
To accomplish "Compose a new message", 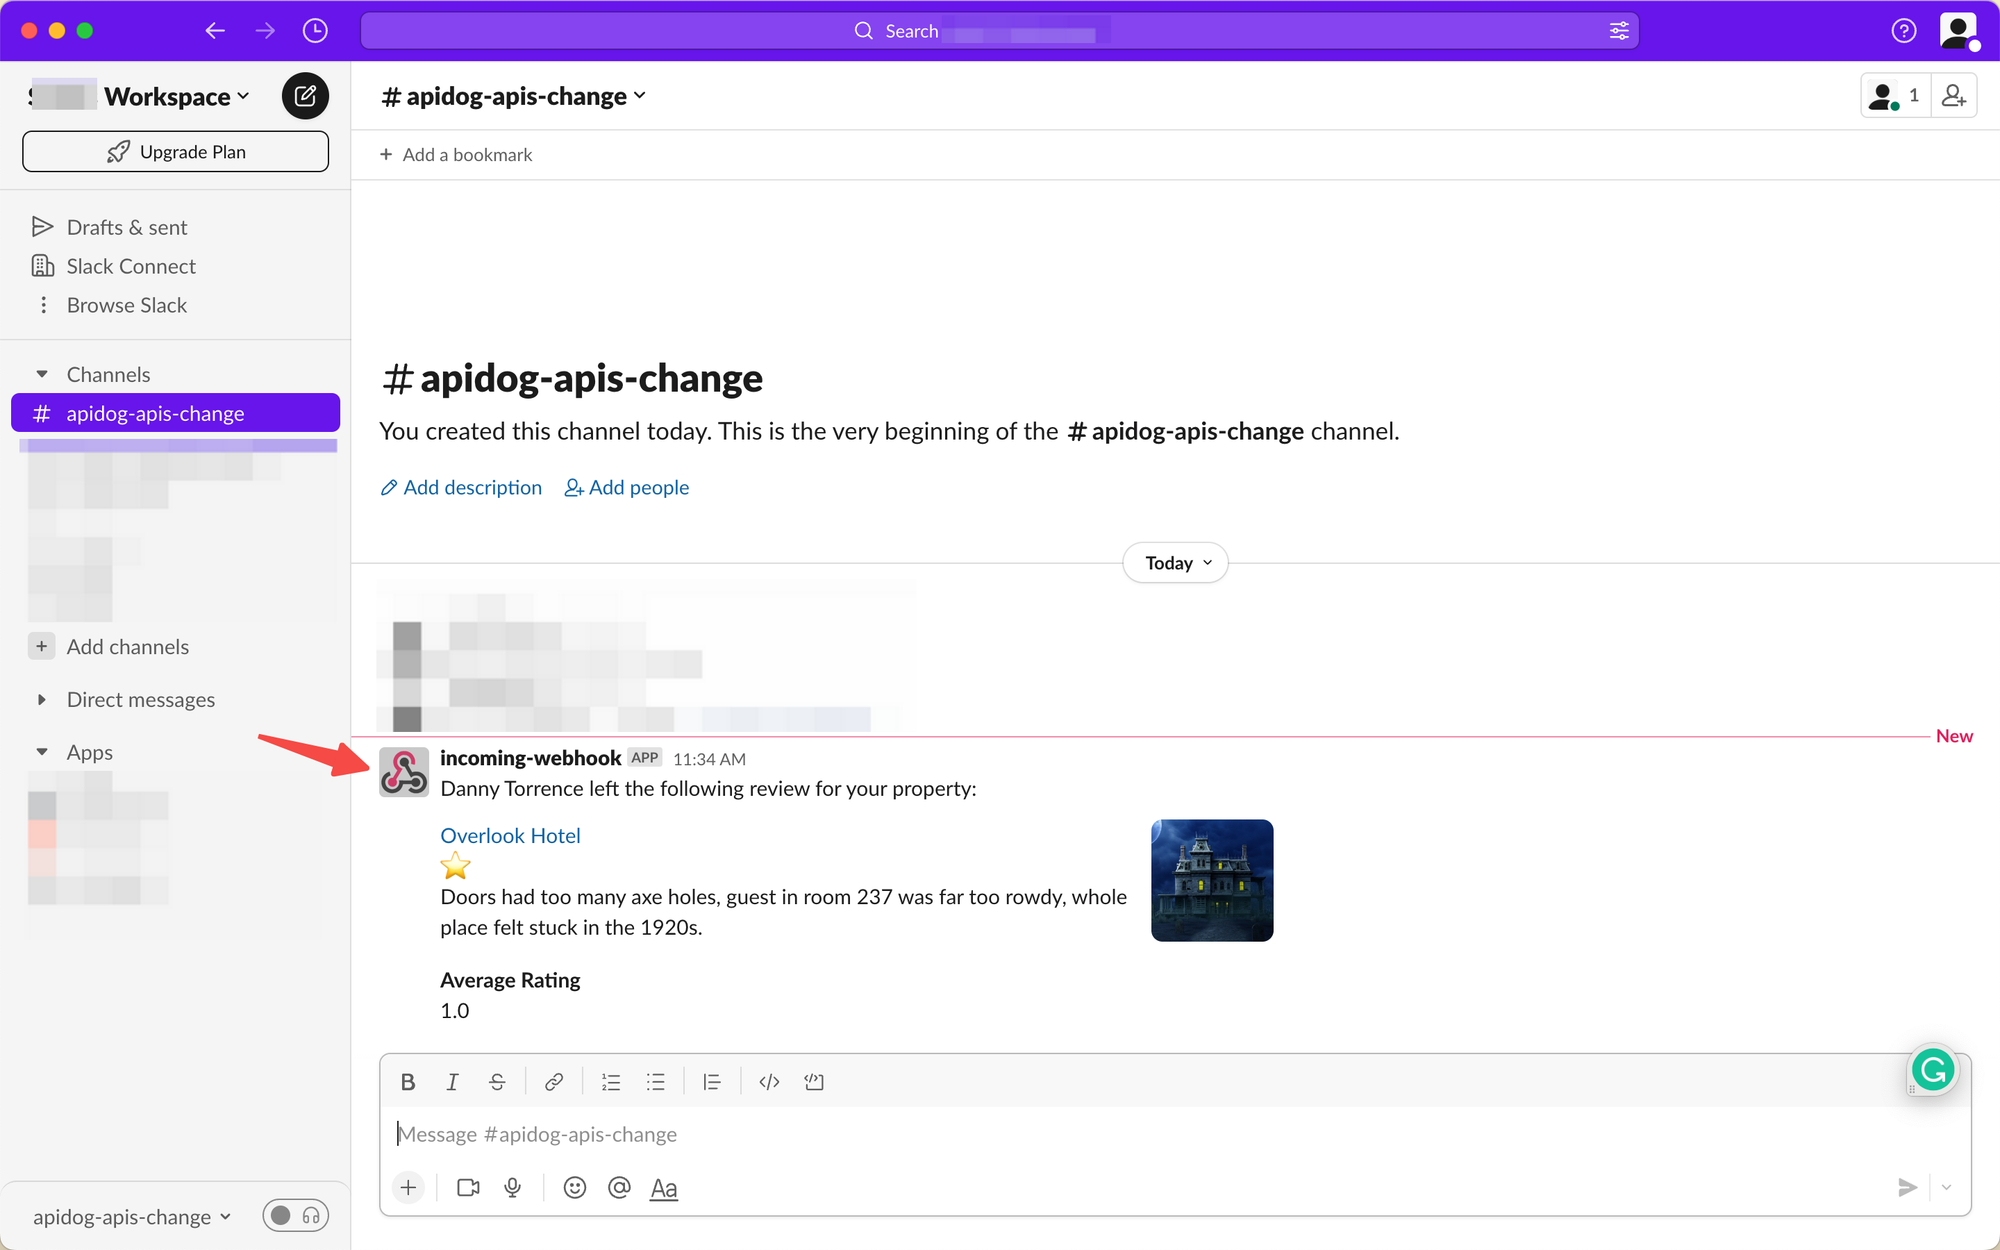I will click(x=305, y=96).
